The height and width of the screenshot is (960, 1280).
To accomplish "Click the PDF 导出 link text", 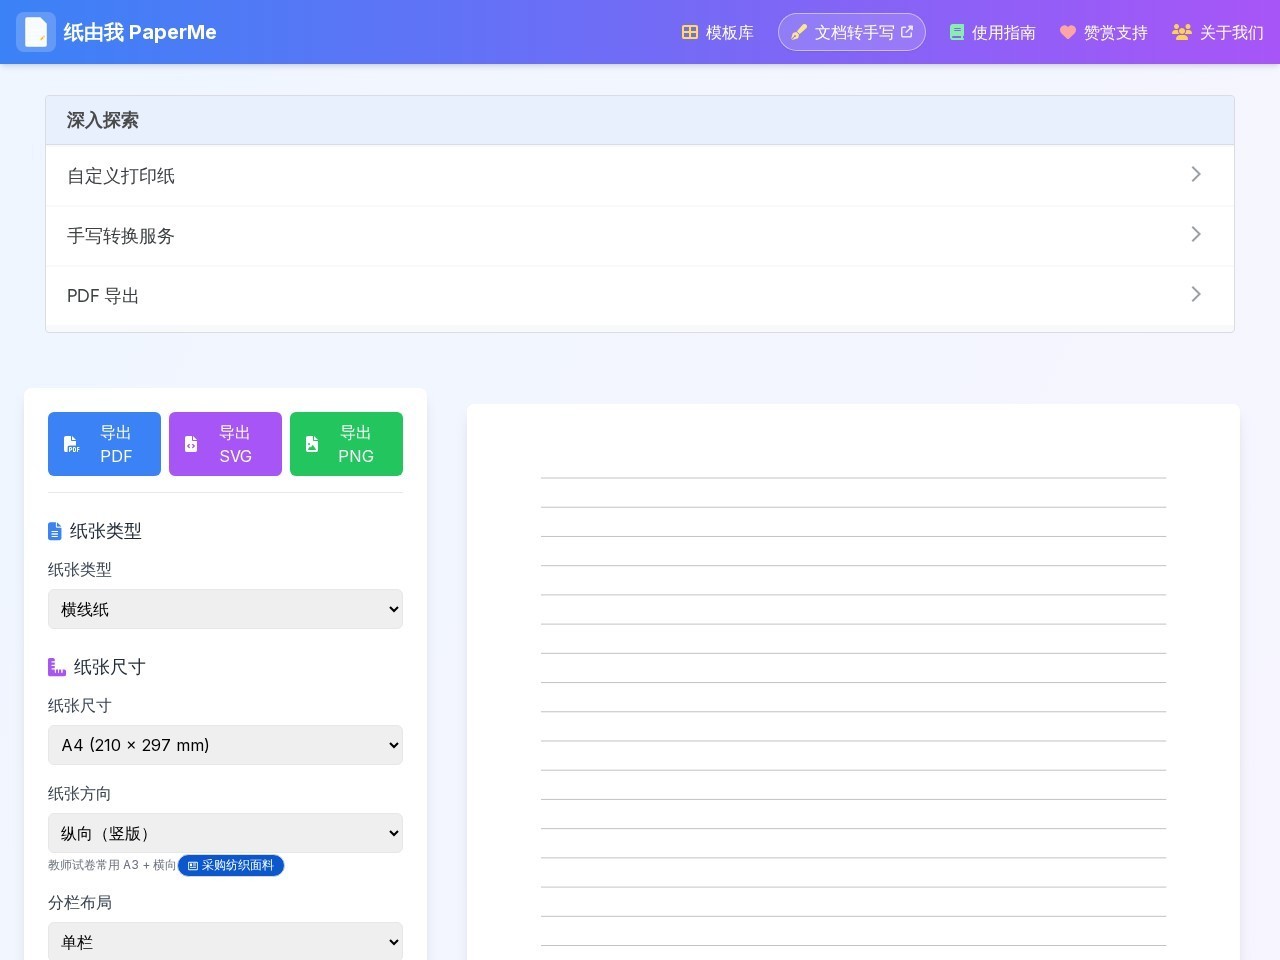I will coord(103,296).
